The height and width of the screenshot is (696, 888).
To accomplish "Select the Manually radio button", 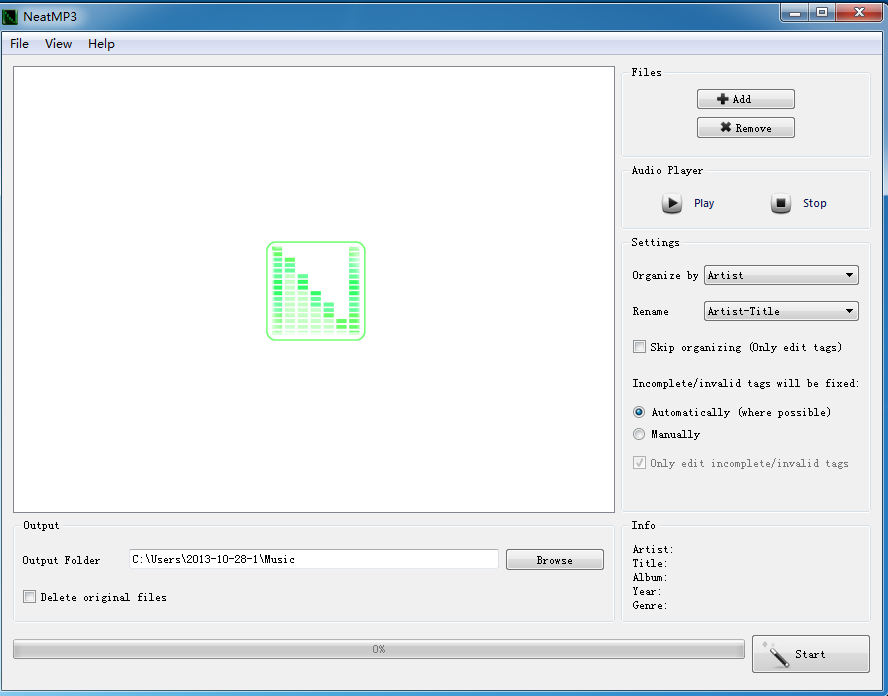I will [639, 434].
